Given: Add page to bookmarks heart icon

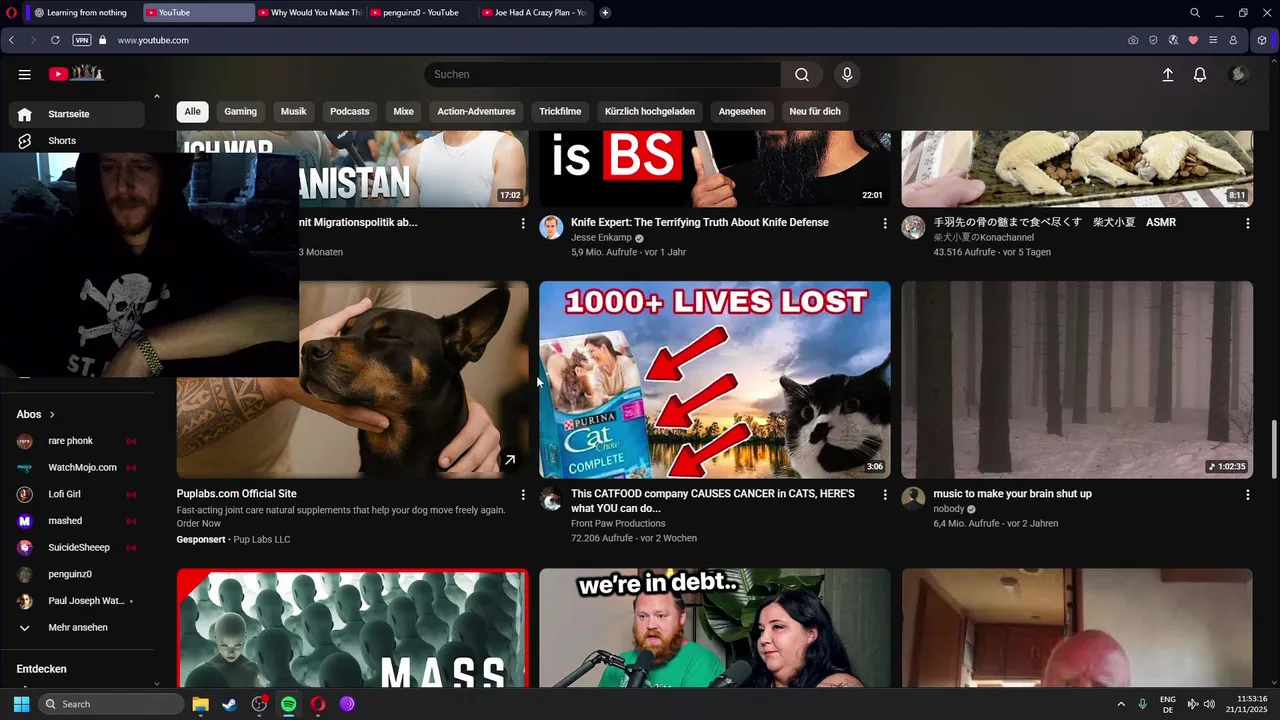Looking at the screenshot, I should [1193, 40].
